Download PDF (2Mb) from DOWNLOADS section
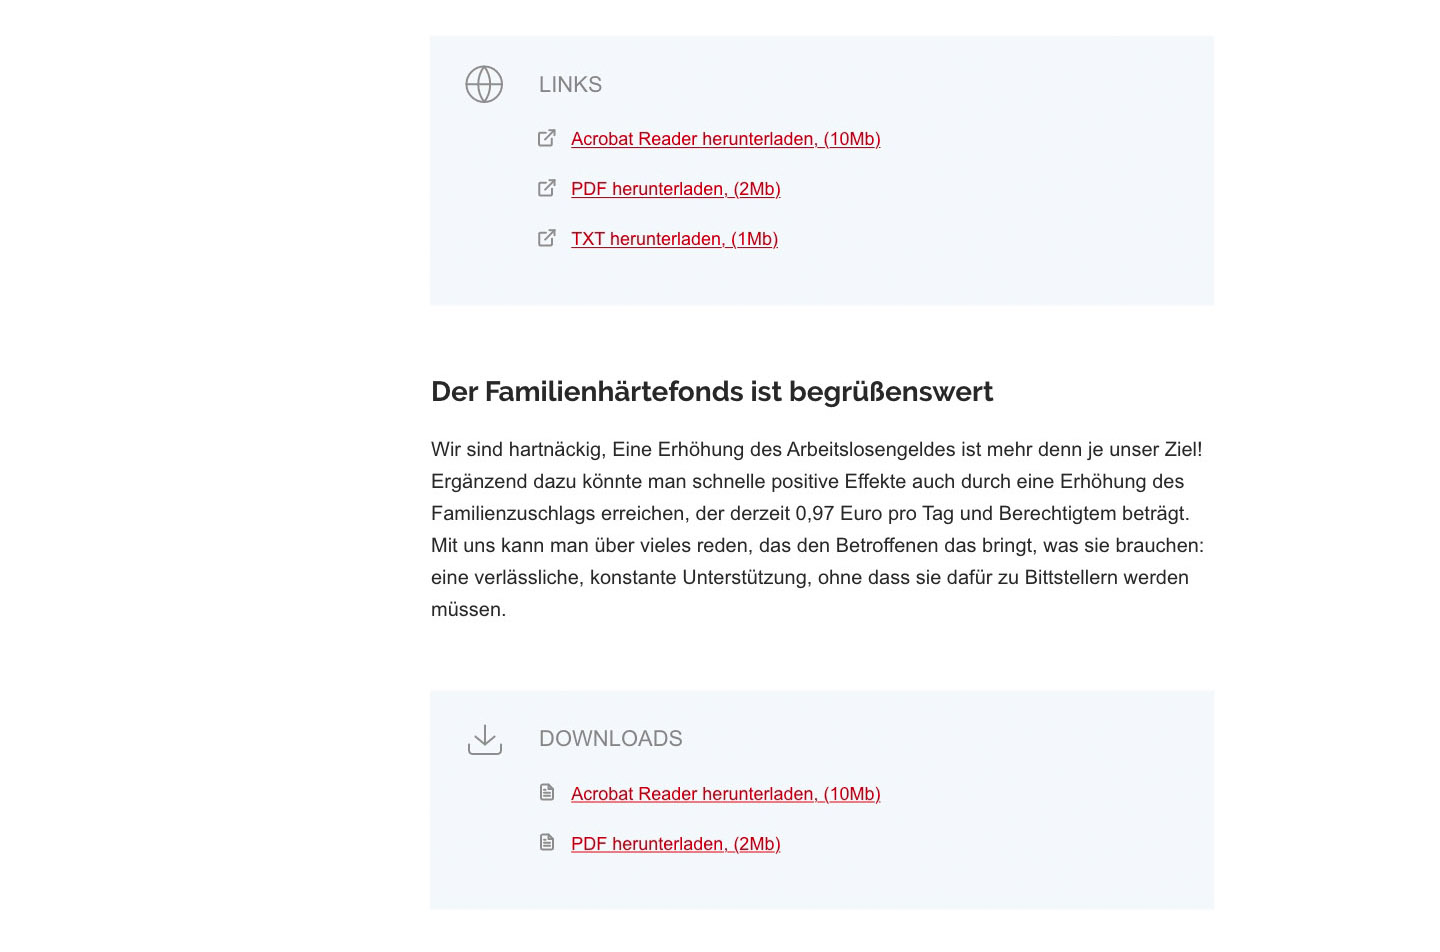Image resolution: width=1440 pixels, height=952 pixels. (x=675, y=844)
